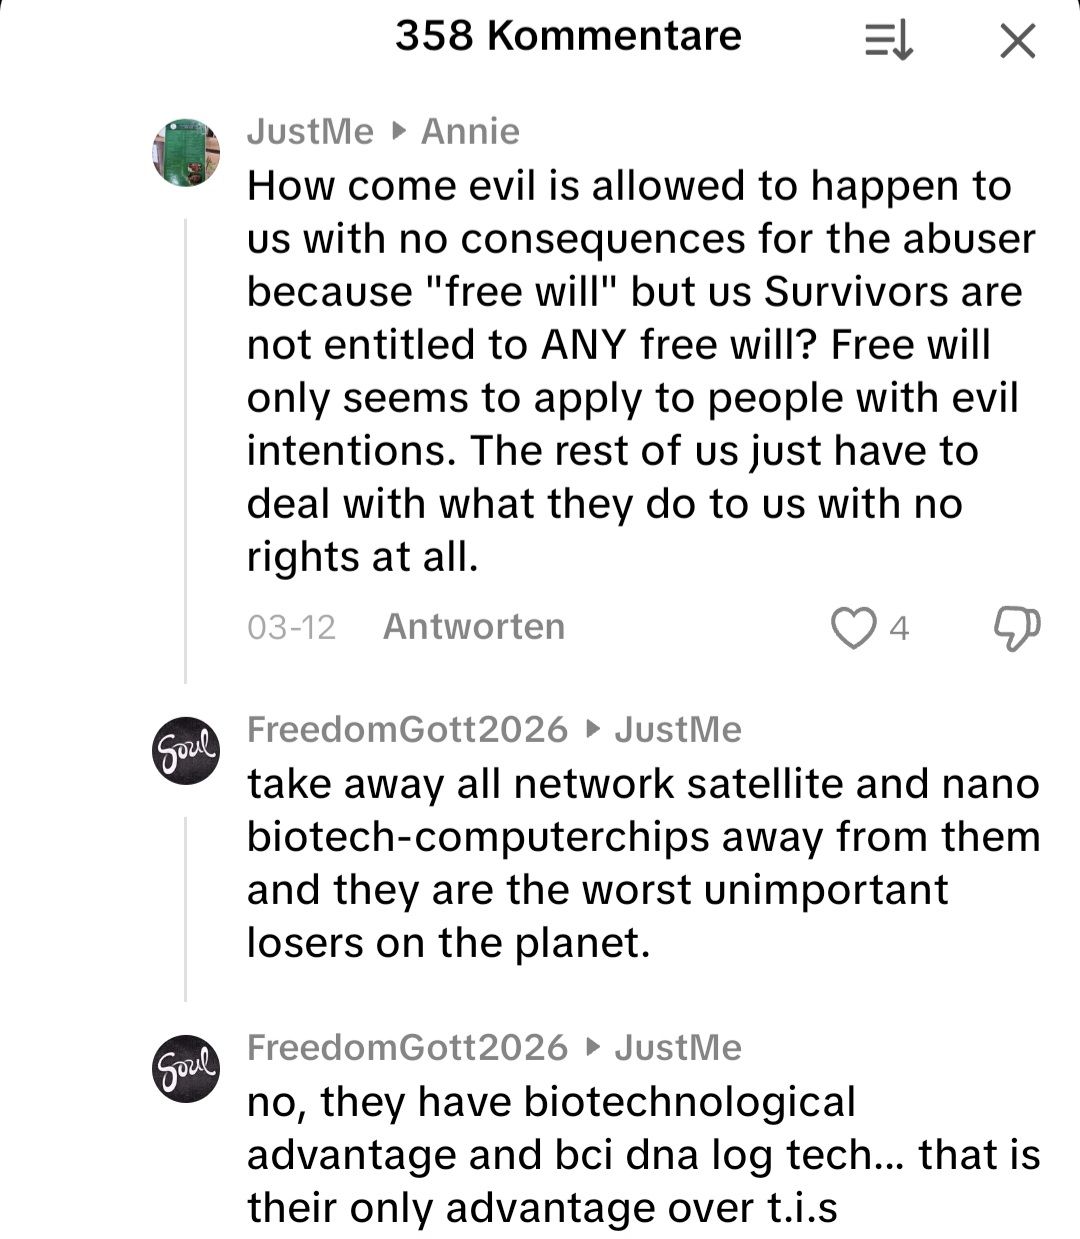Tap the like count 4 on JustMe's comment
The width and height of the screenshot is (1080, 1239).
(899, 628)
